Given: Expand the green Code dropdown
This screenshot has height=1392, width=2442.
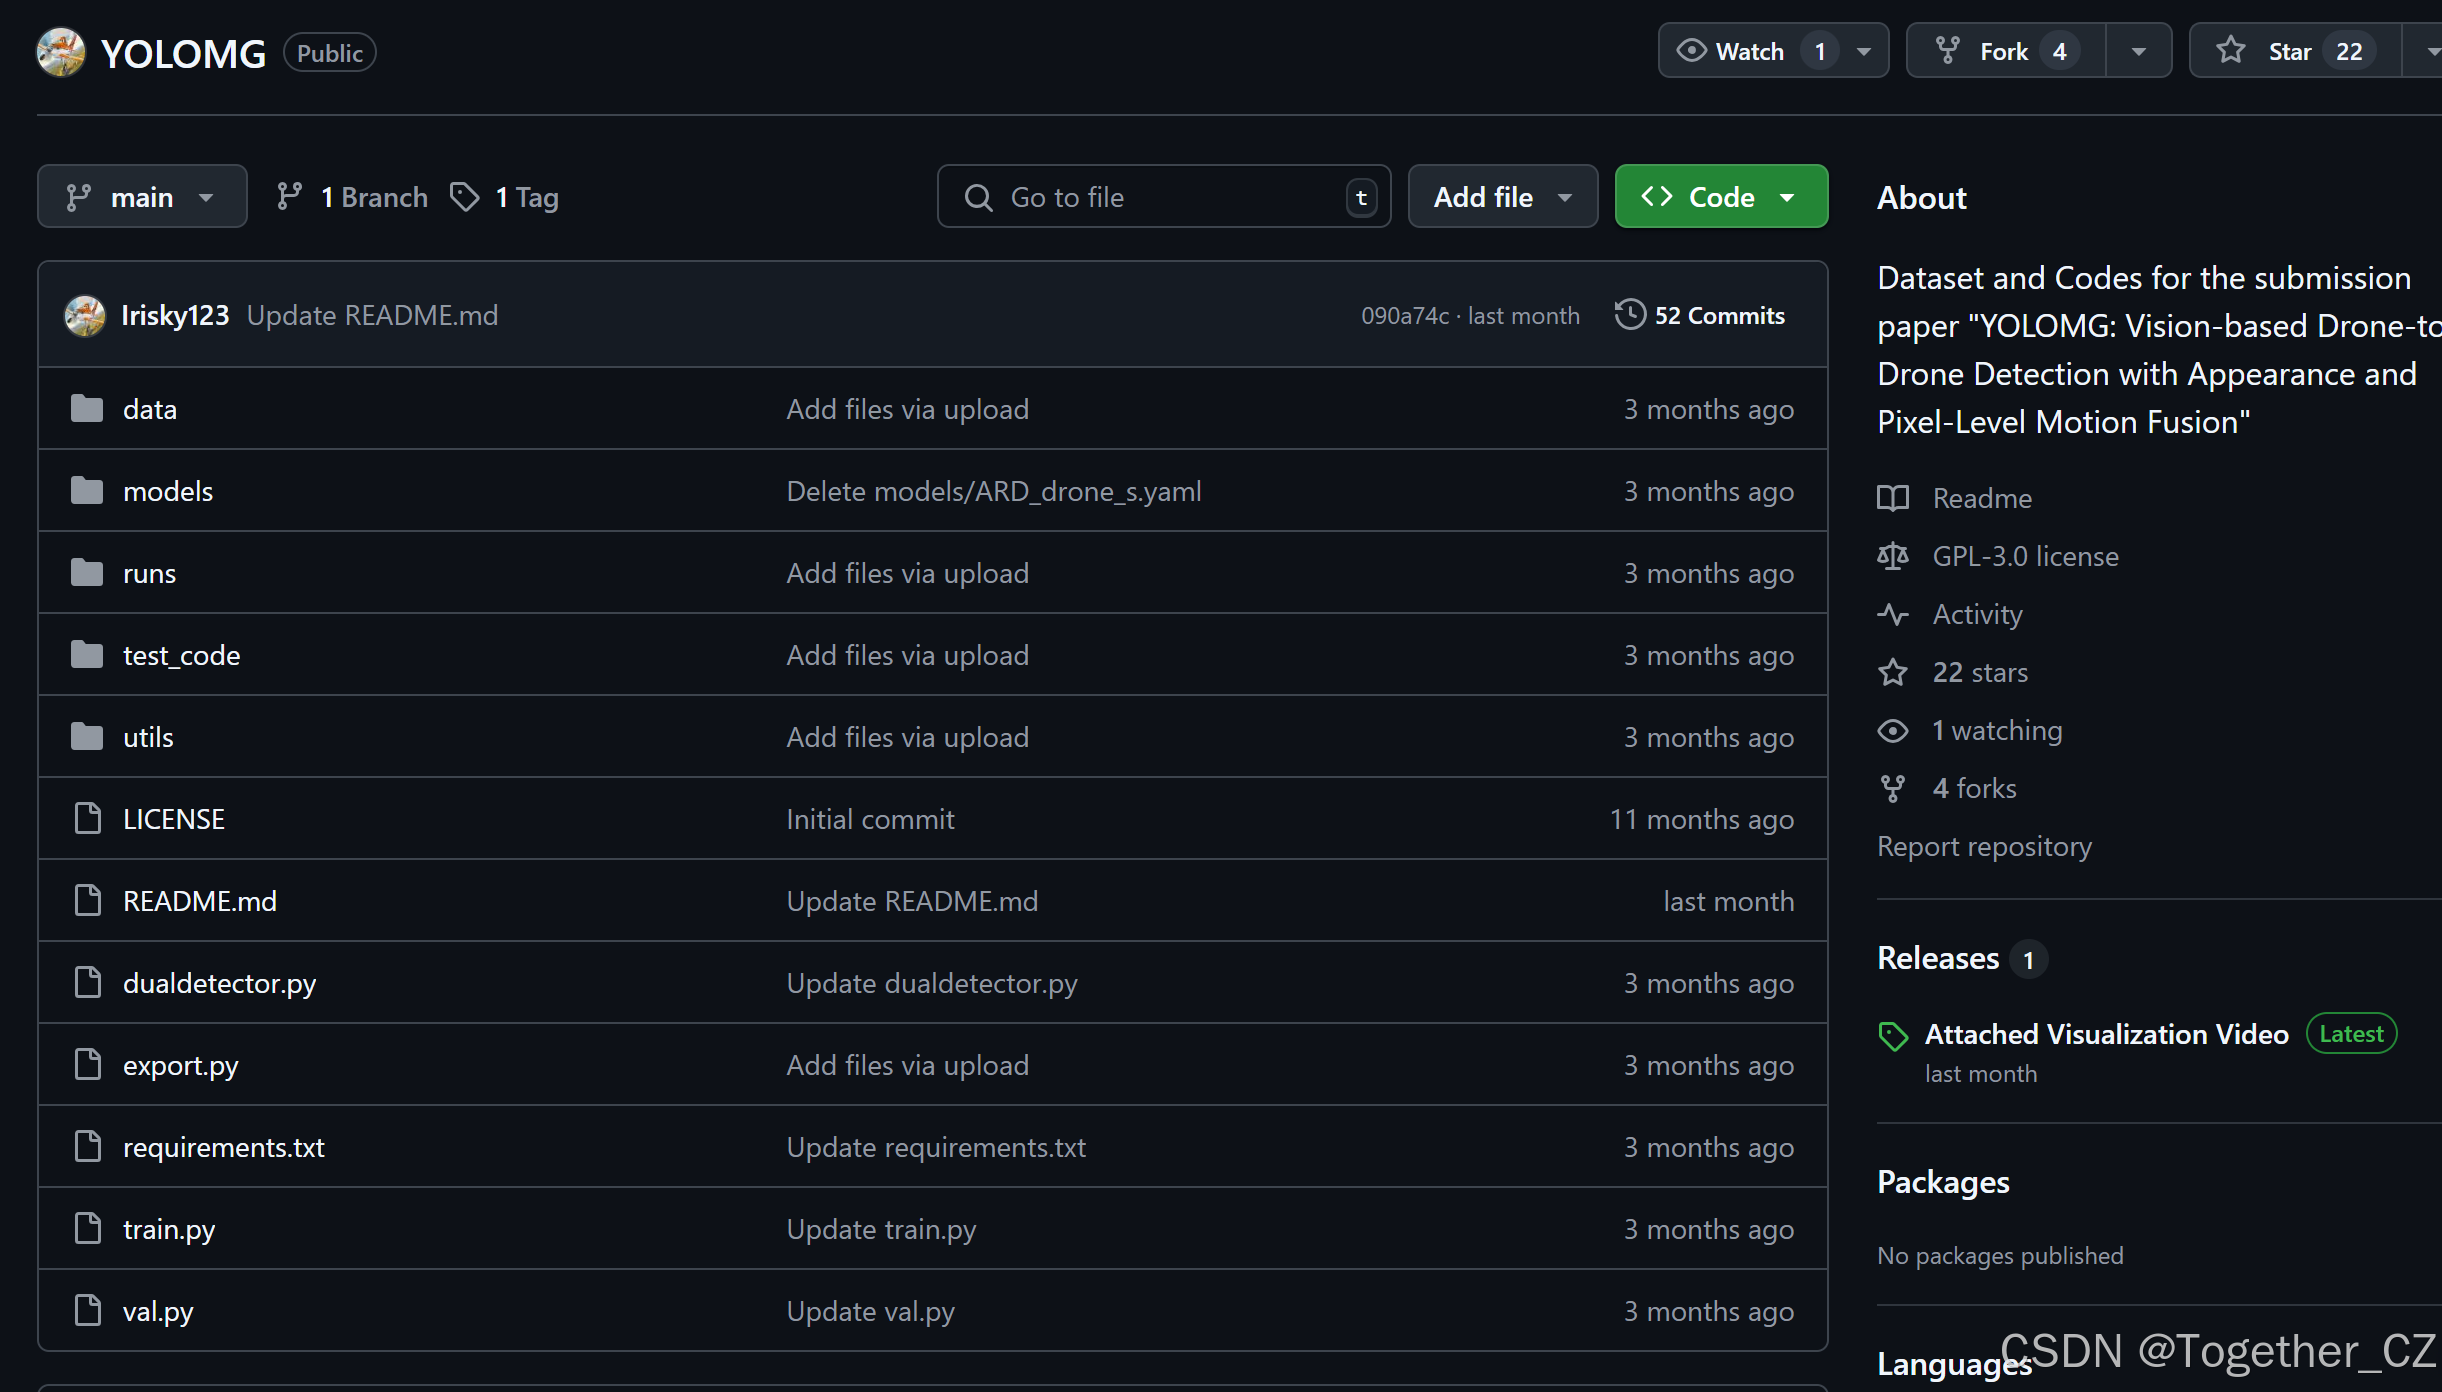Looking at the screenshot, I should [1720, 197].
